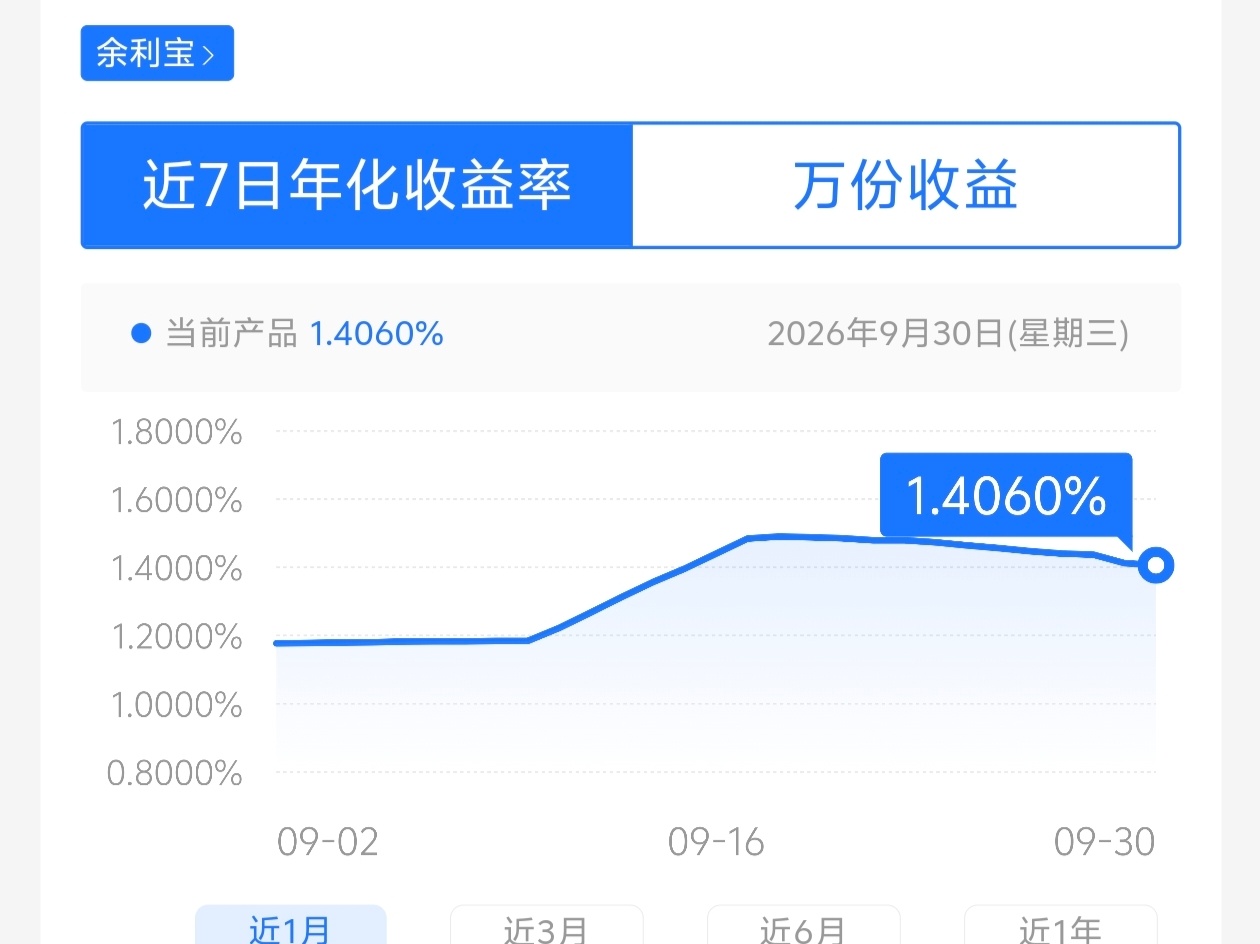Viewport: 1260px width, 944px height.
Task: Switch to 近7日年化收益率 tab
Action: pyautogui.click(x=357, y=185)
